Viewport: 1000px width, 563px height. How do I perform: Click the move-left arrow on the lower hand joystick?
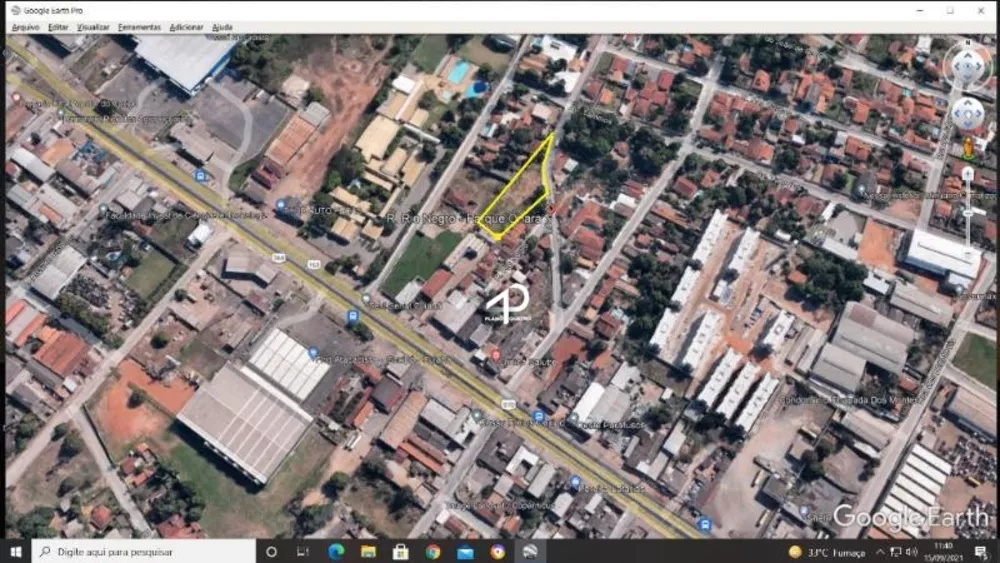957,113
